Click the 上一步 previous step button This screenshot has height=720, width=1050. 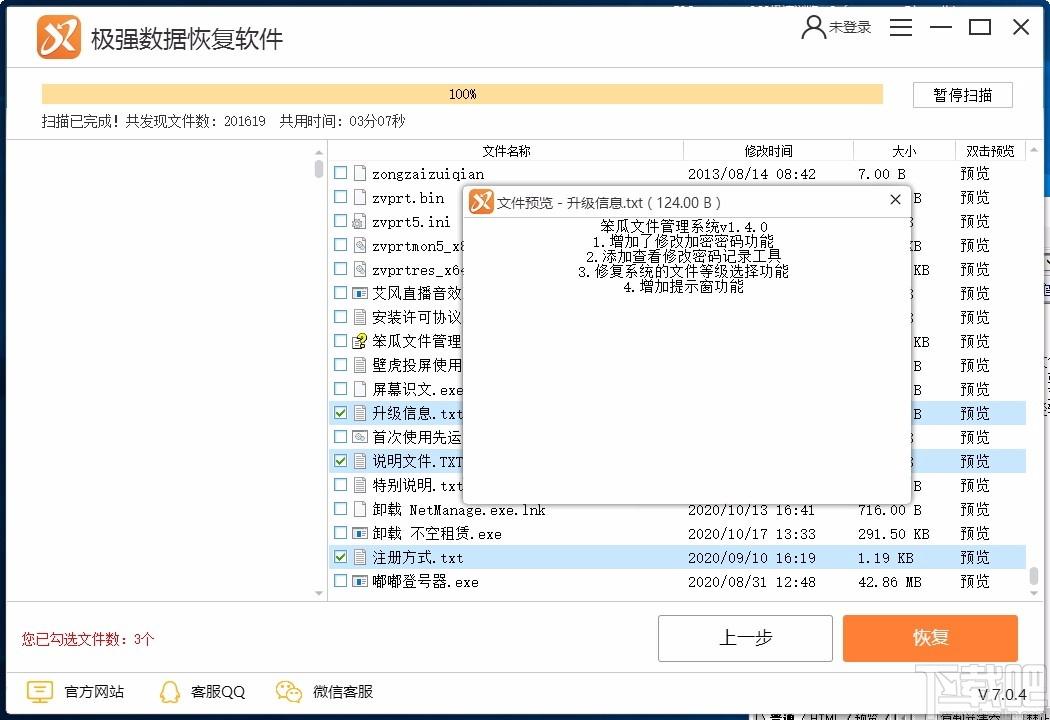coord(745,638)
